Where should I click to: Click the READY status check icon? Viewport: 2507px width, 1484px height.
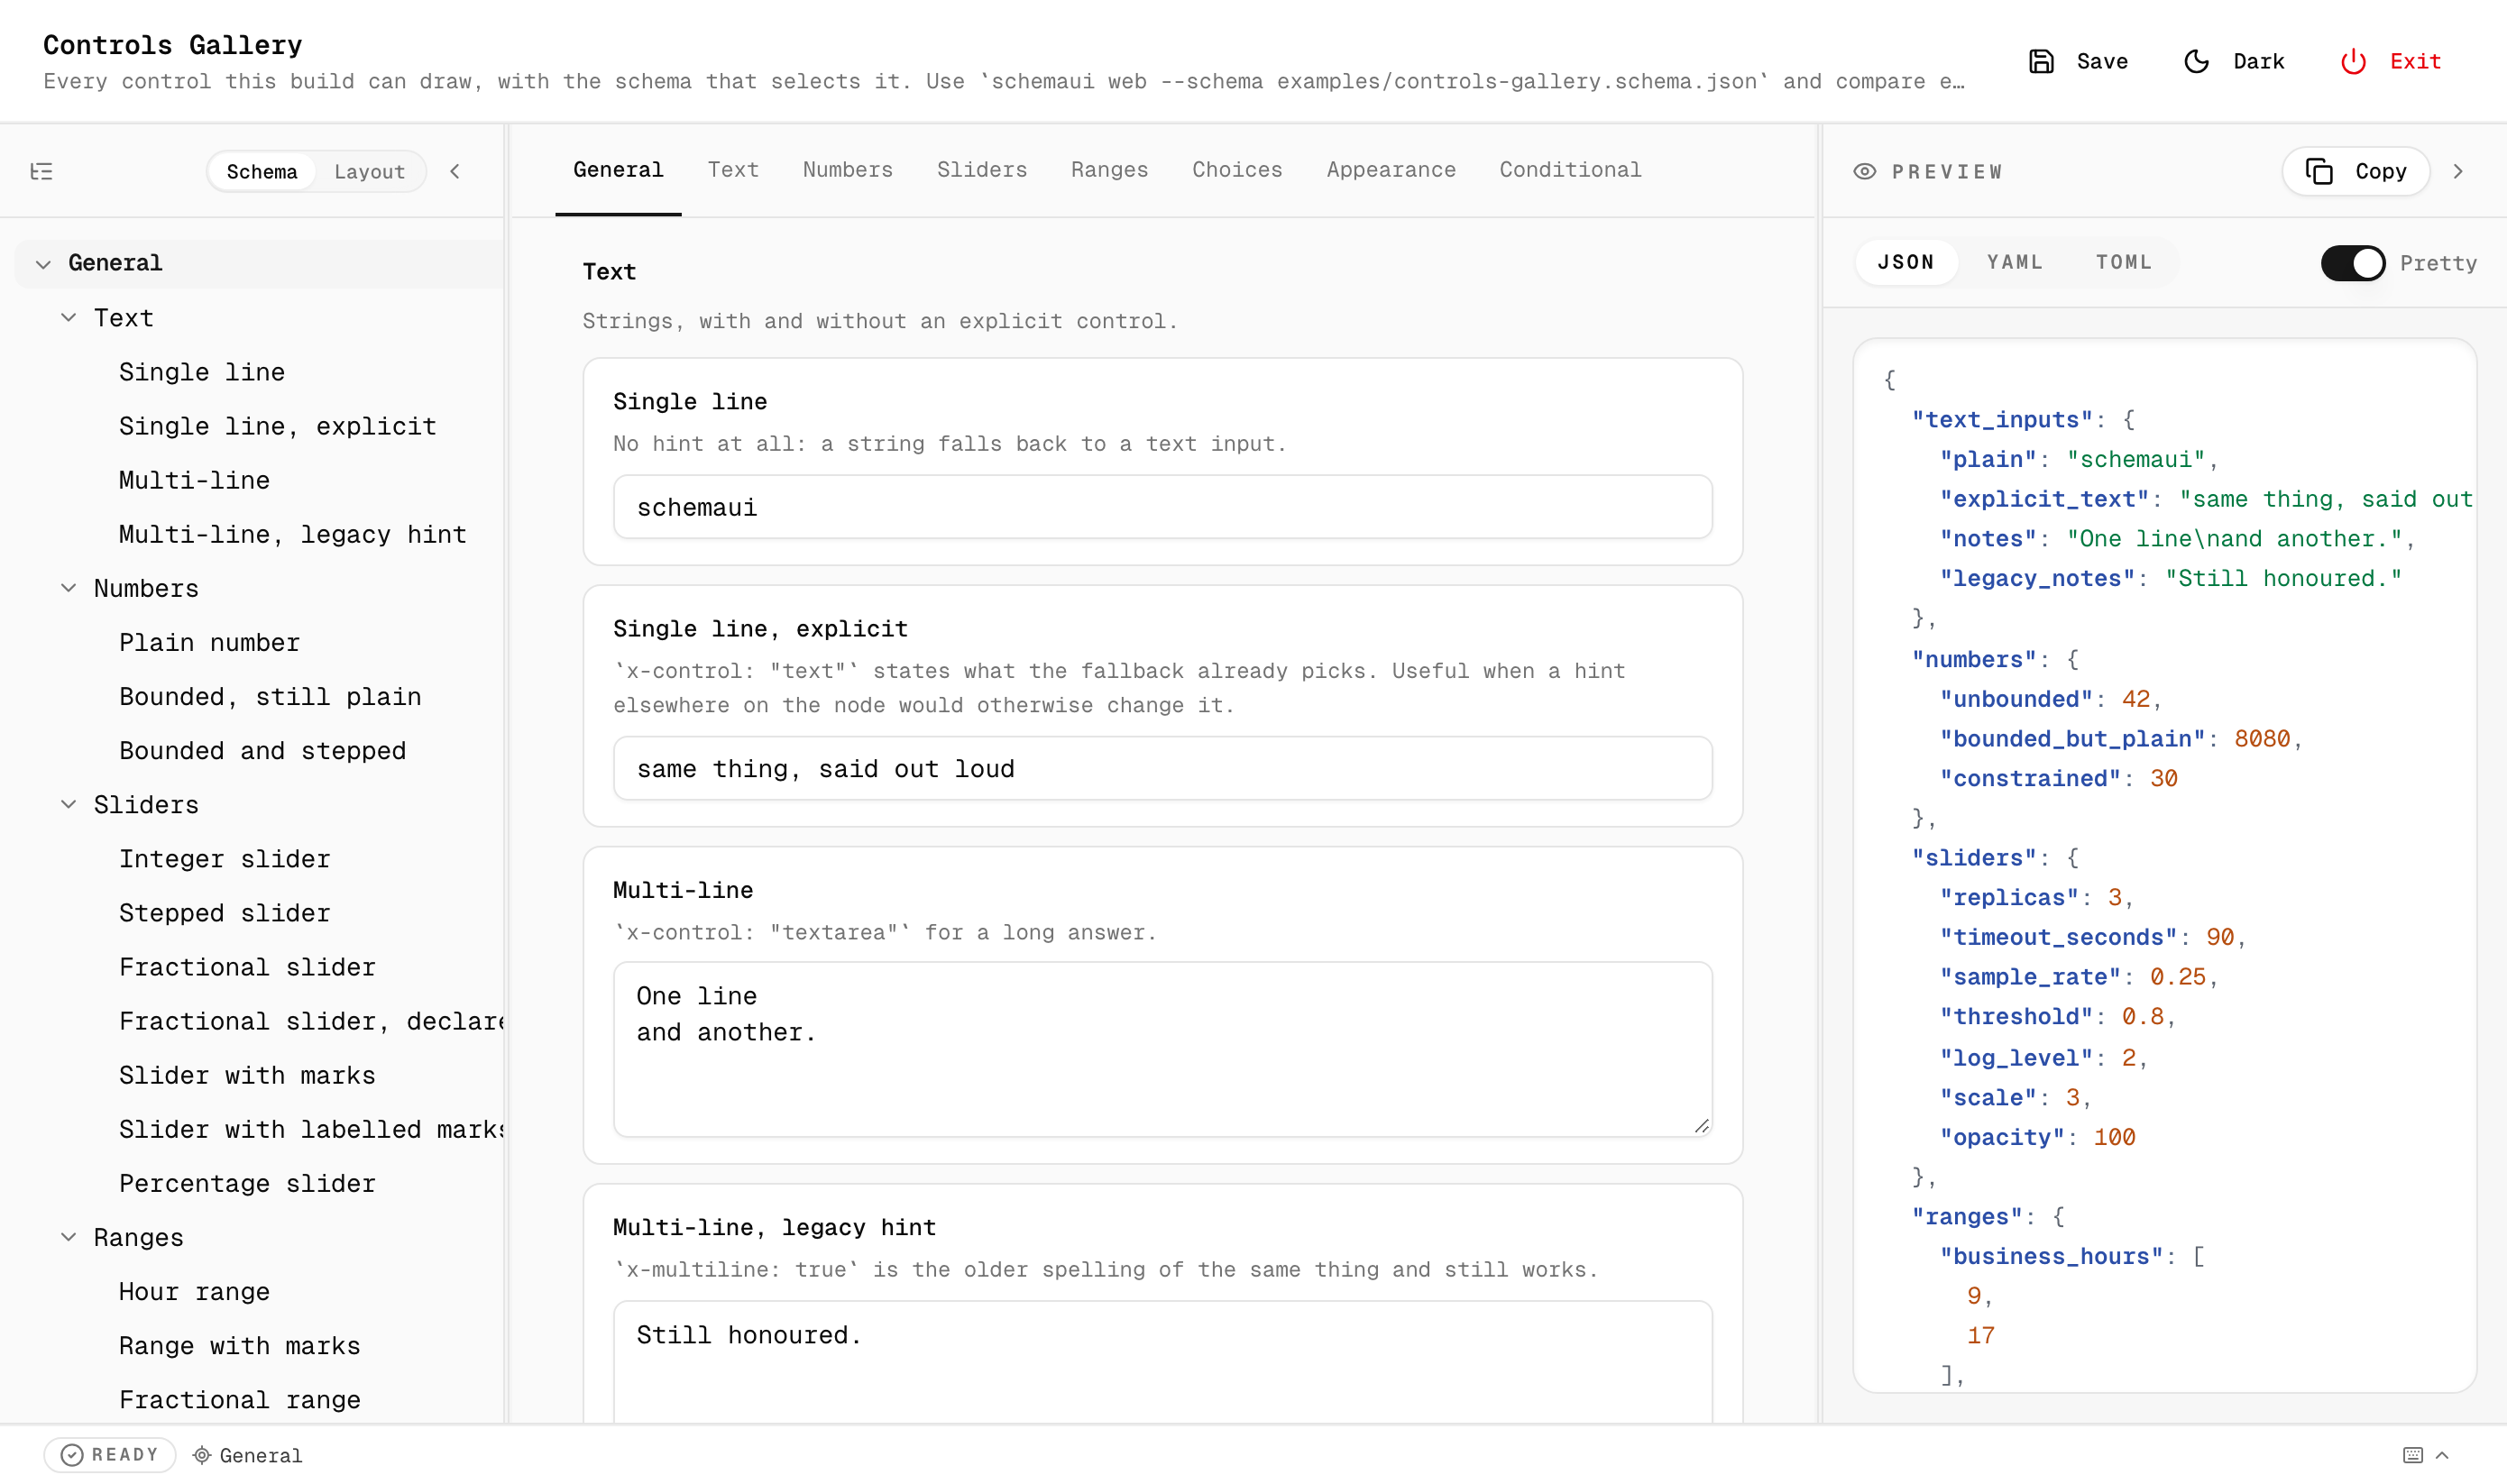click(x=72, y=1454)
